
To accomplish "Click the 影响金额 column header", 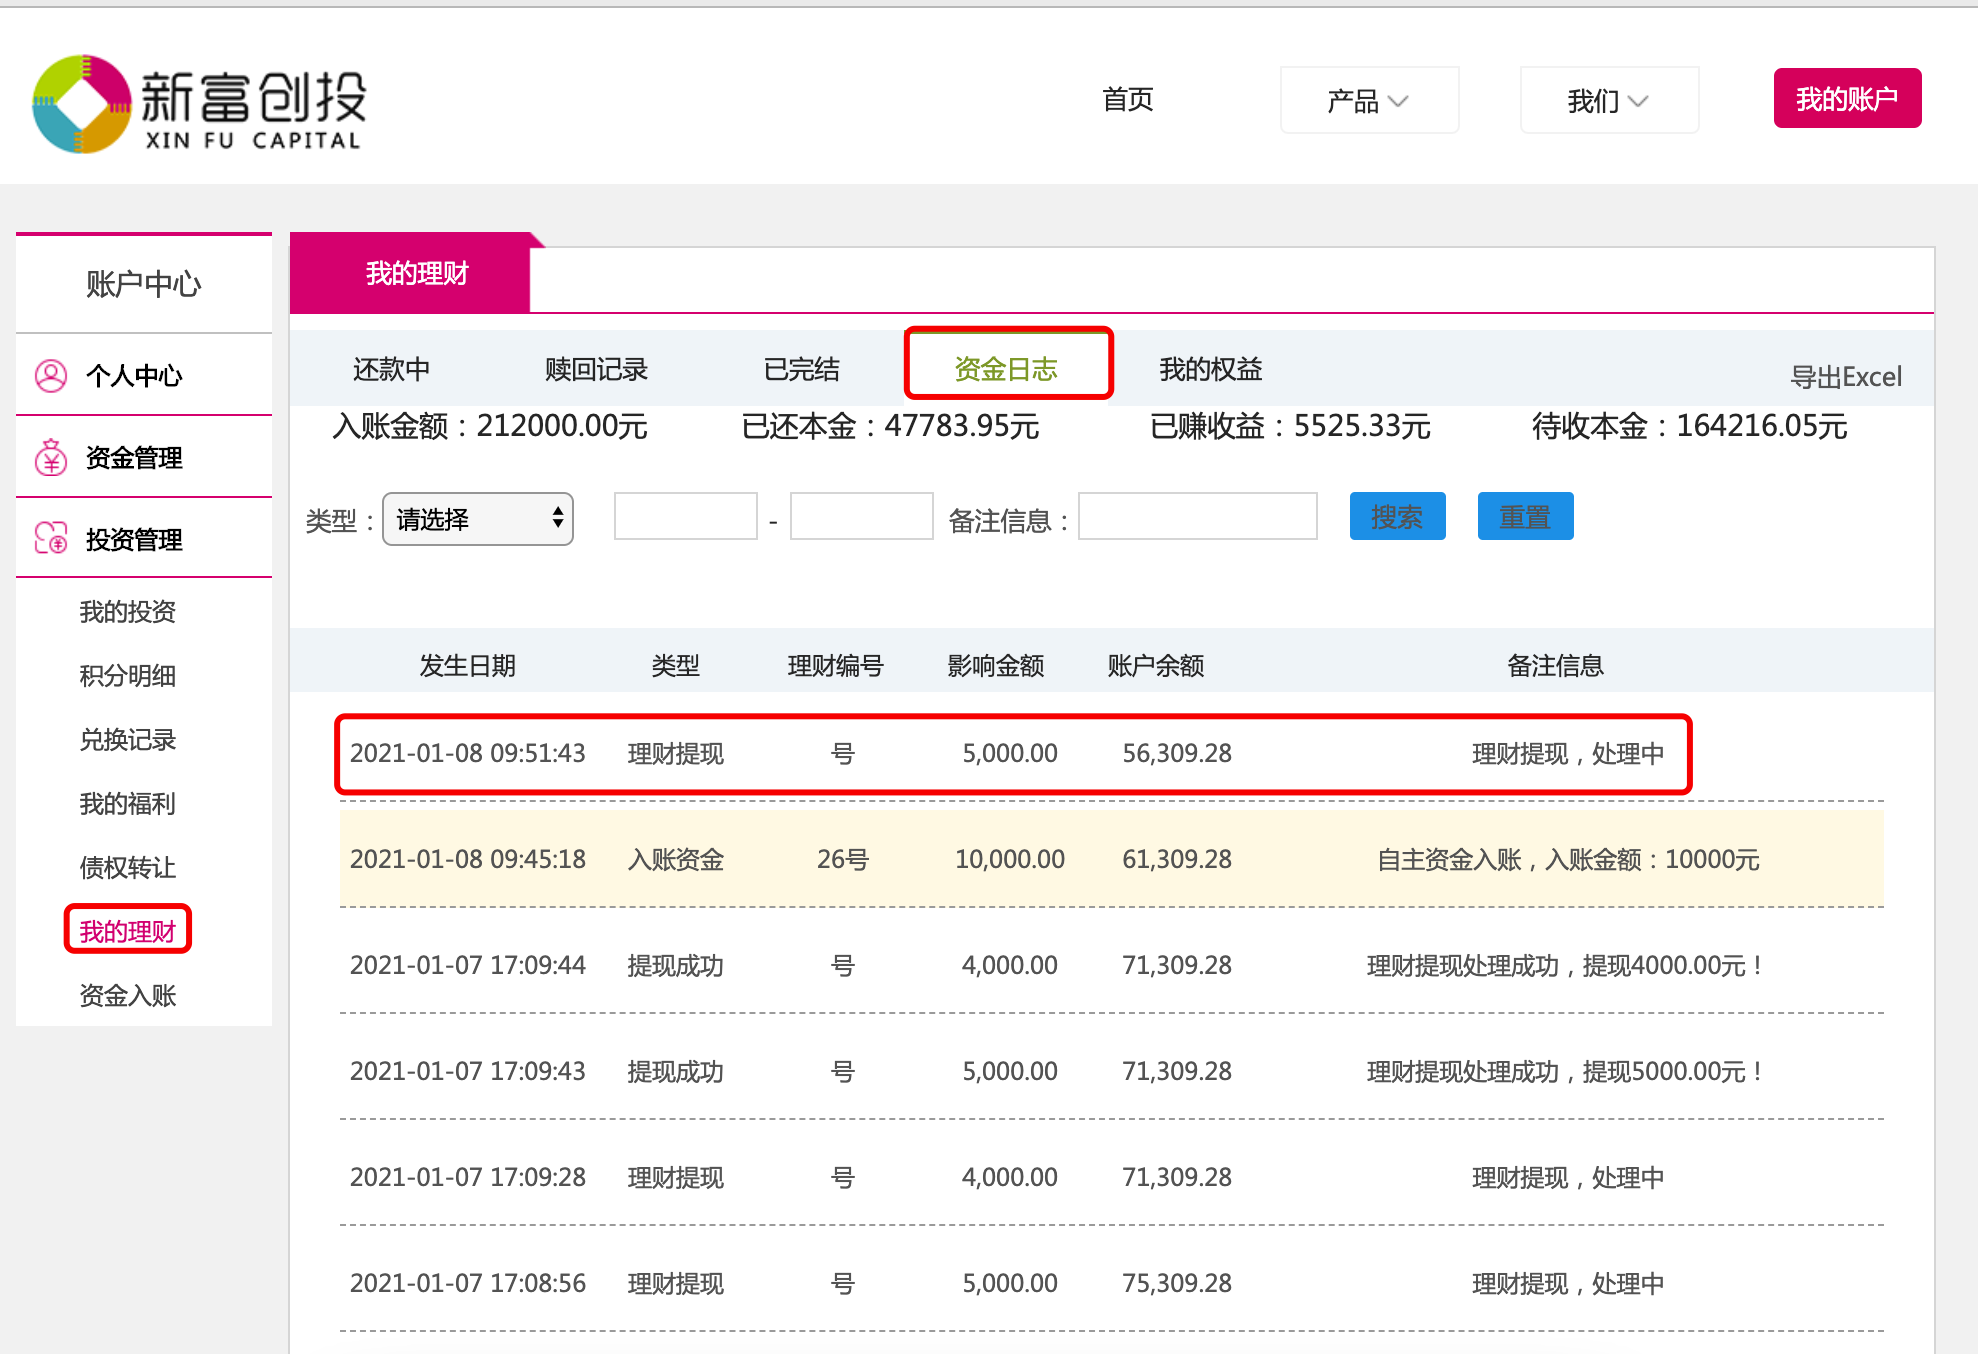I will point(996,666).
